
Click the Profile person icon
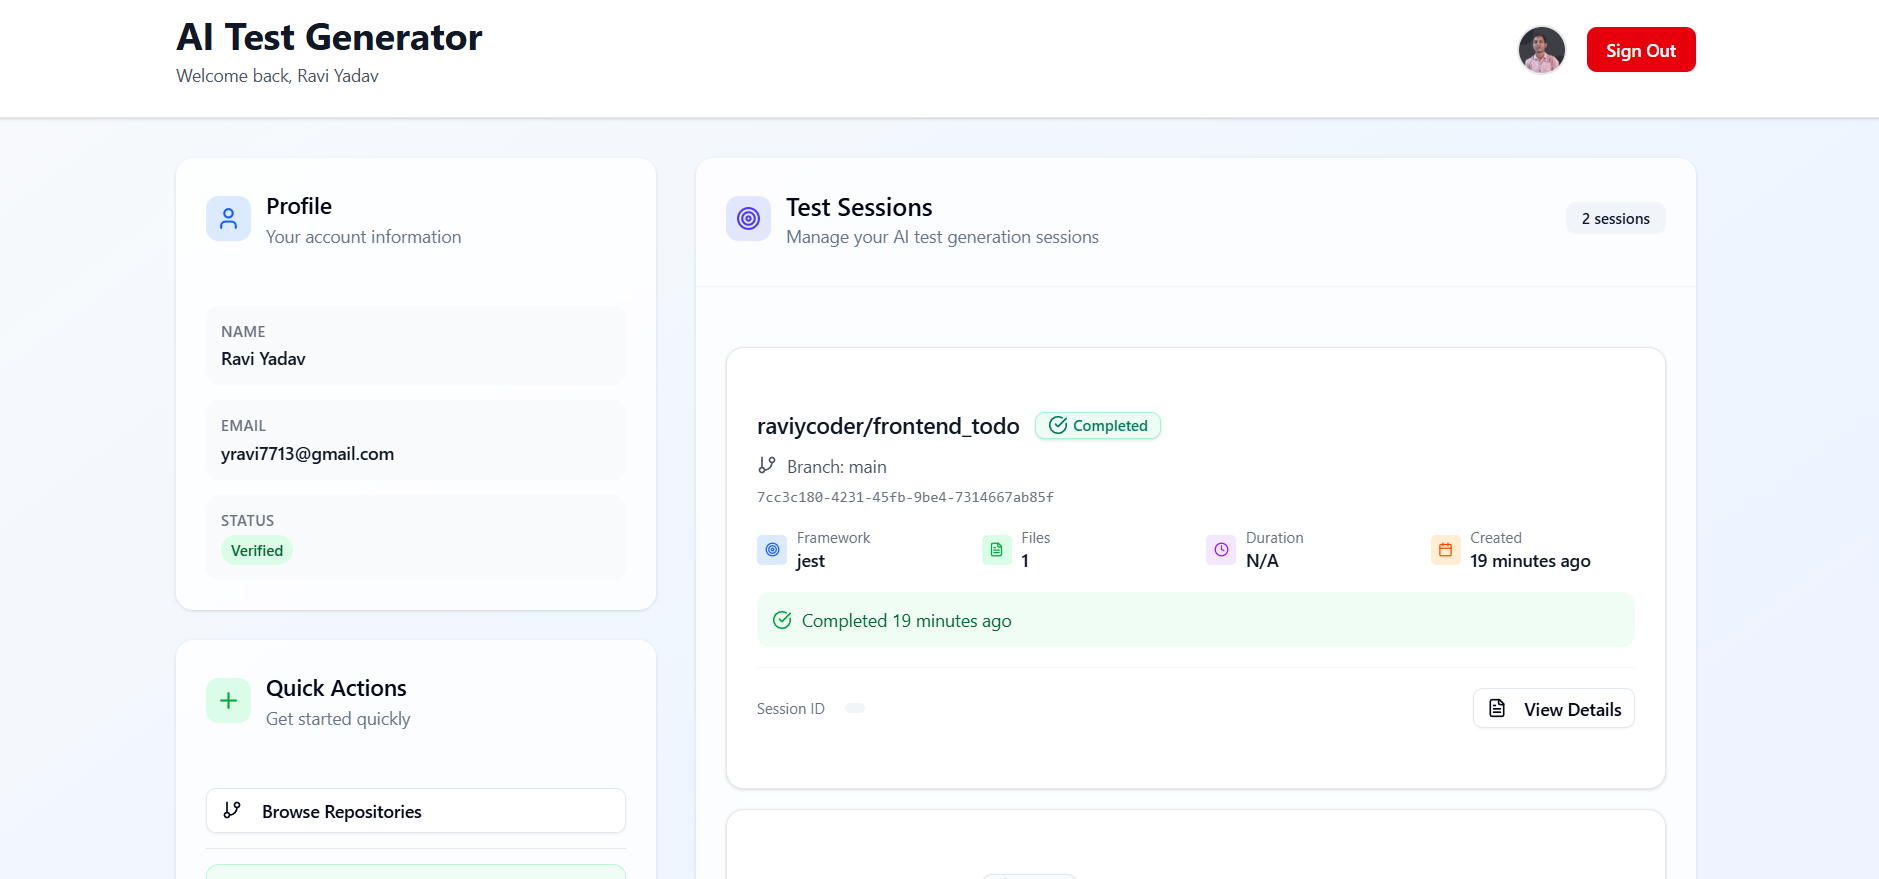point(228,218)
